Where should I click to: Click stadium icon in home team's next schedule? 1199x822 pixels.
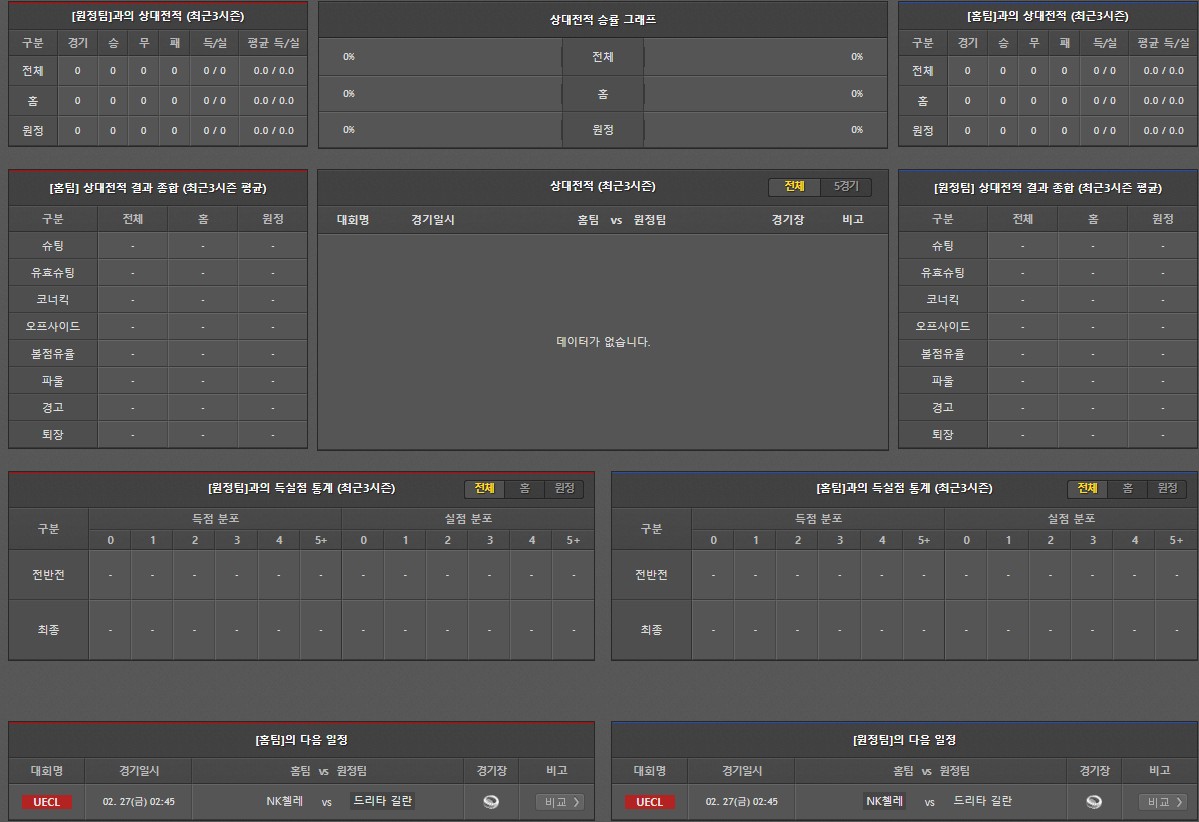tap(490, 801)
